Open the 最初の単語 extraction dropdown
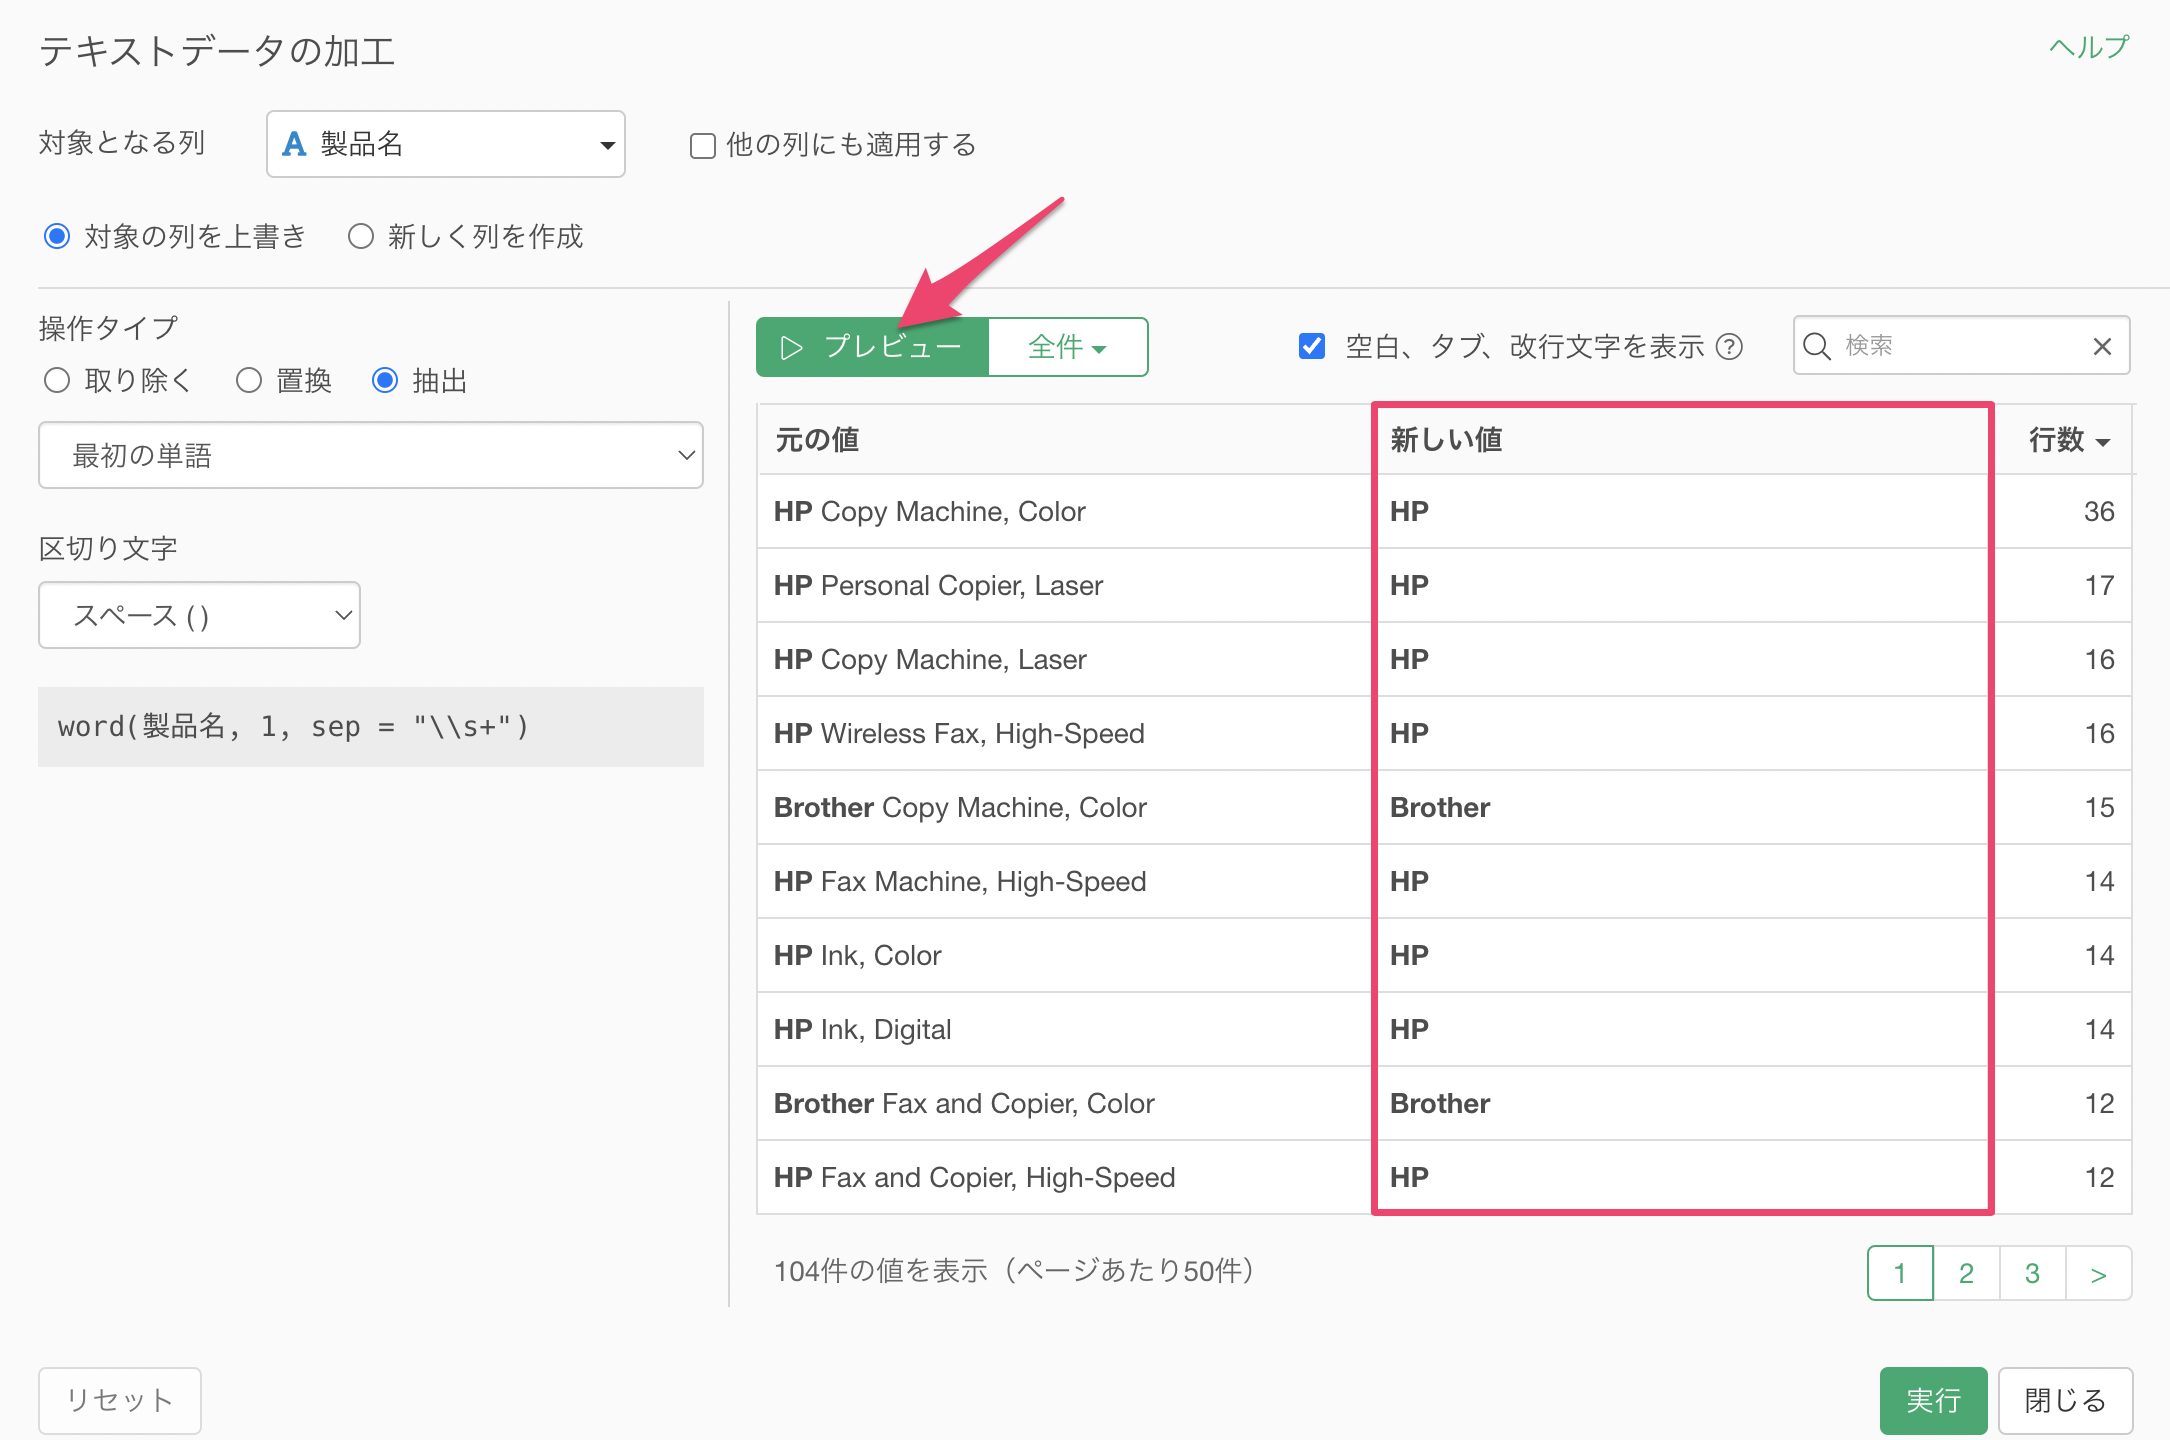The height and width of the screenshot is (1440, 2170). pos(371,455)
